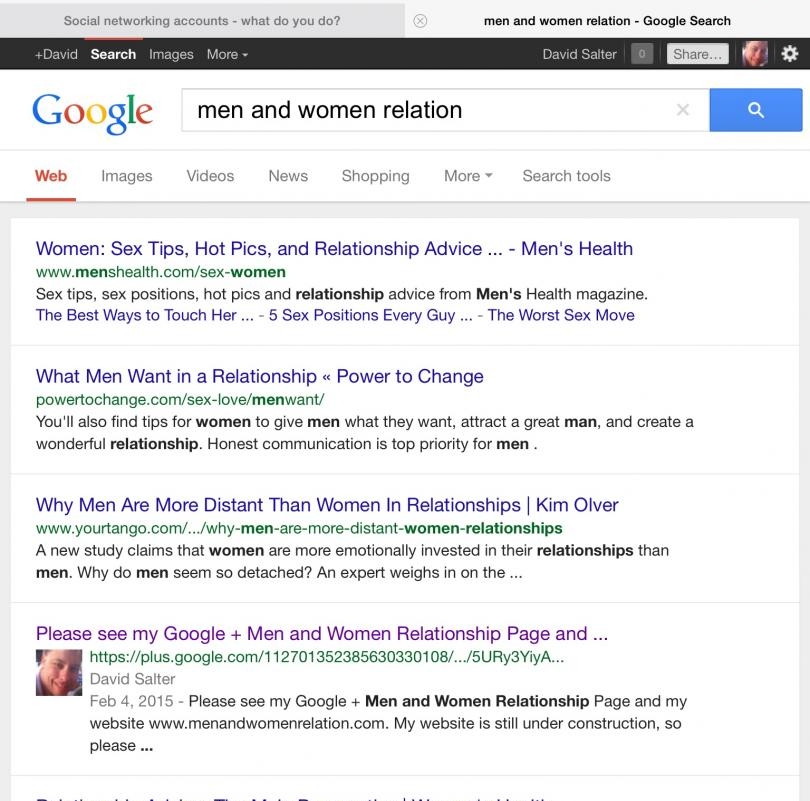Click the David Salter name in the top bar
Screen dimensions: 810x801
(x=579, y=54)
